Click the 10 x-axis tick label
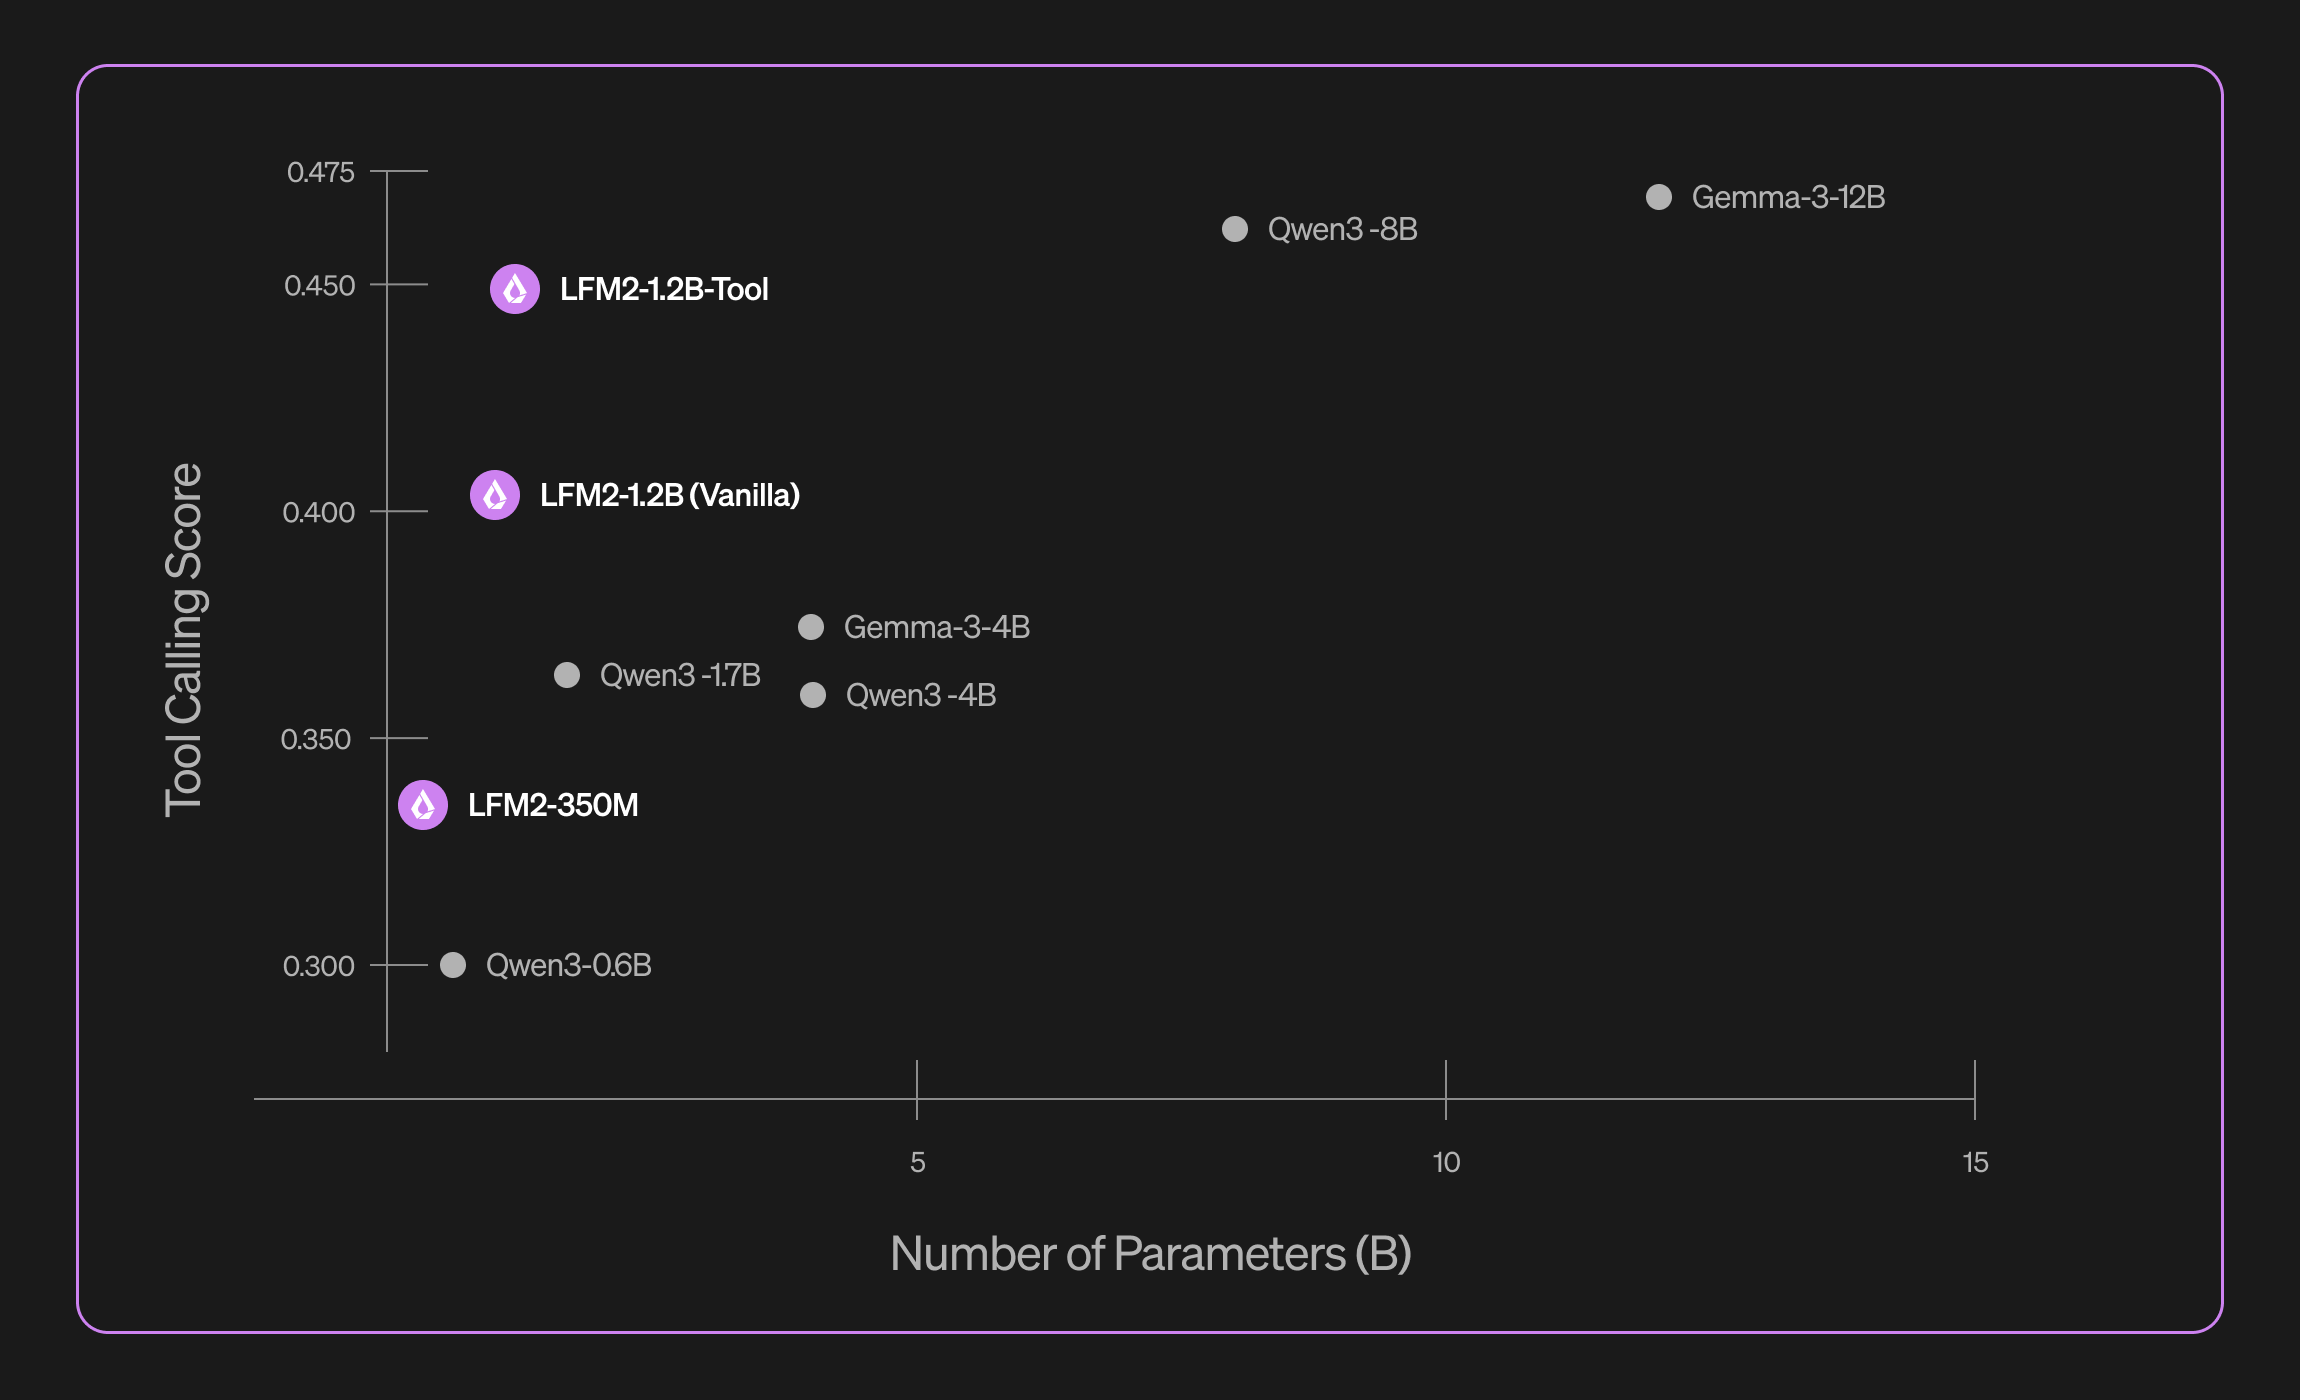The width and height of the screenshot is (2300, 1400). [x=1446, y=1162]
